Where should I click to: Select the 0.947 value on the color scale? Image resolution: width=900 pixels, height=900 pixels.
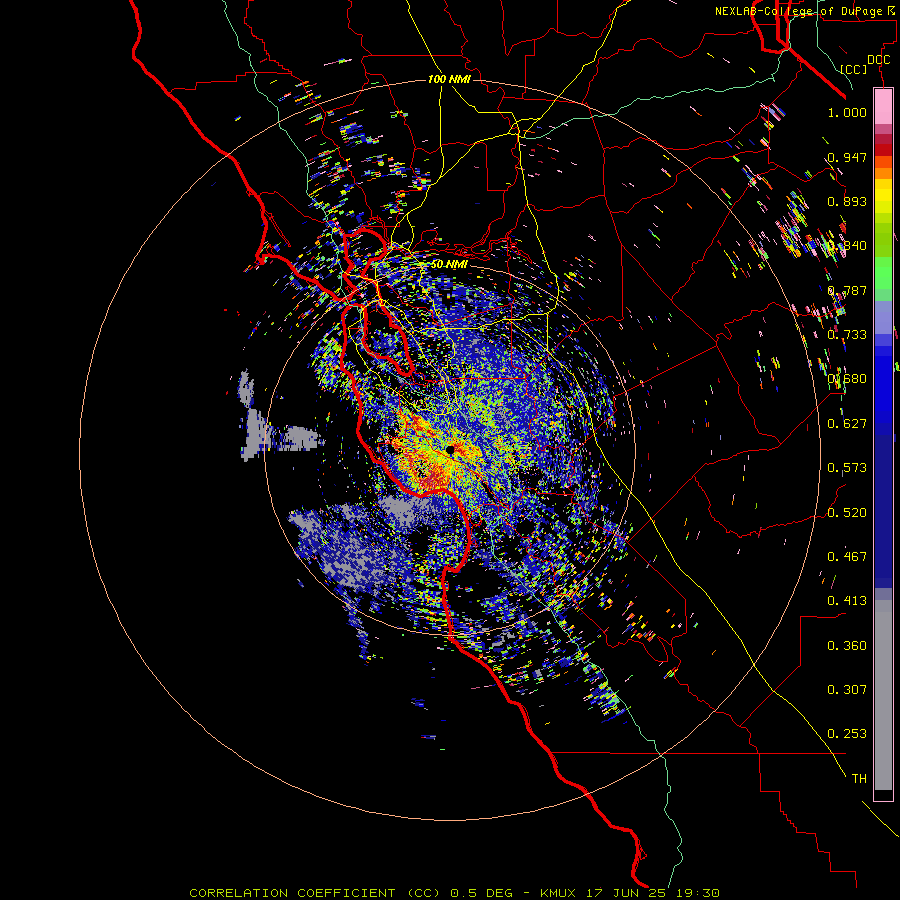click(x=847, y=157)
